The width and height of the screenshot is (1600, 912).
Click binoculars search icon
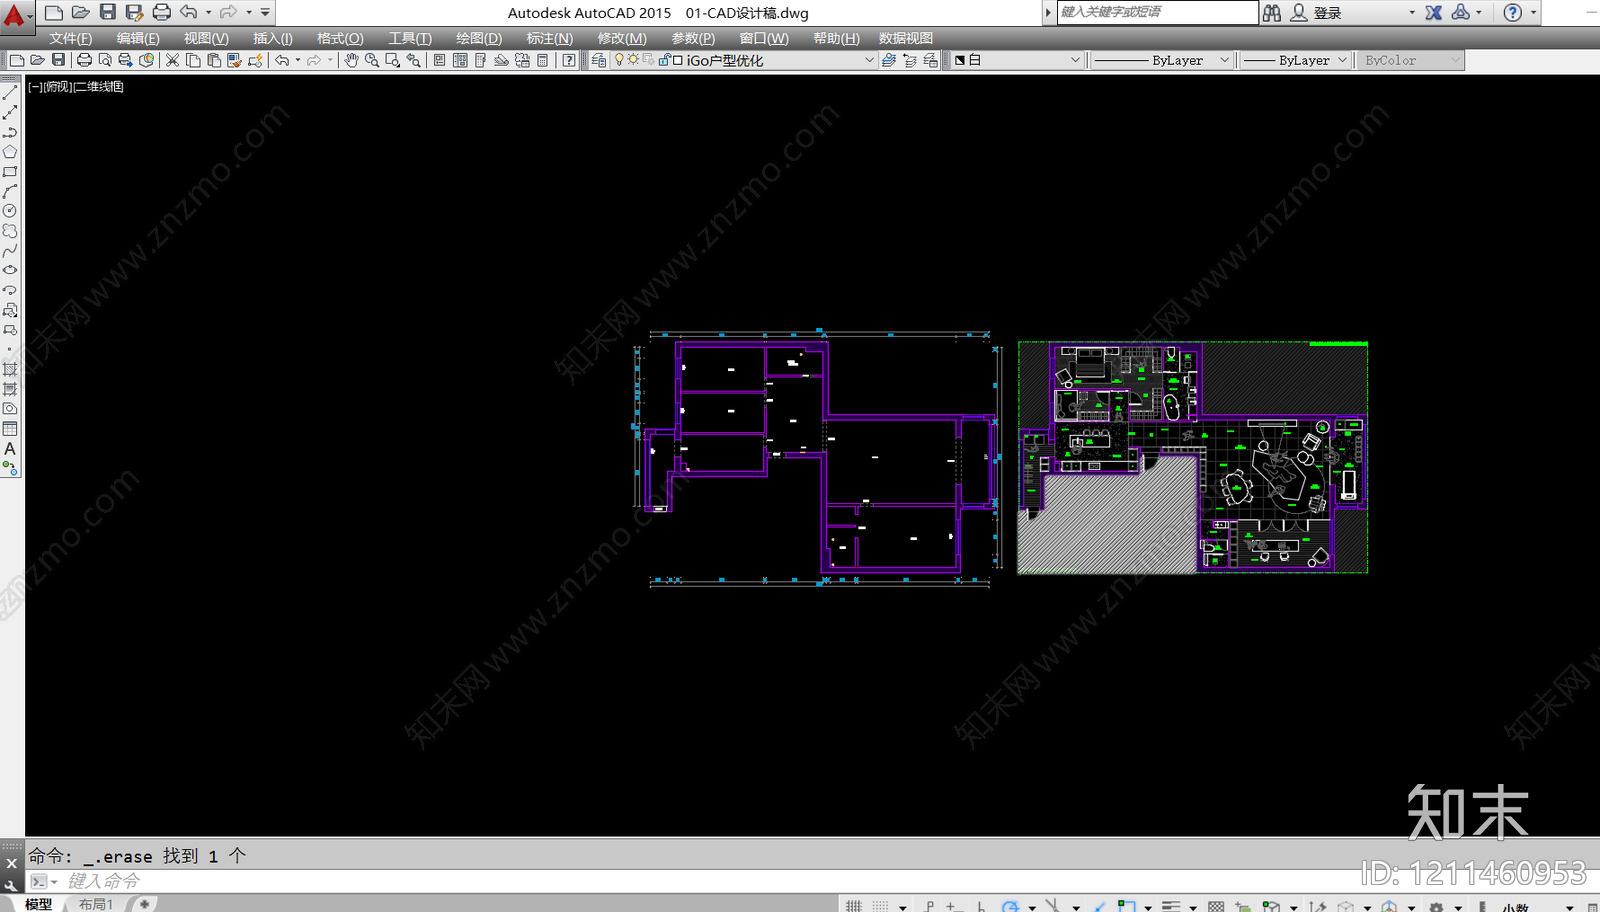(x=1272, y=13)
